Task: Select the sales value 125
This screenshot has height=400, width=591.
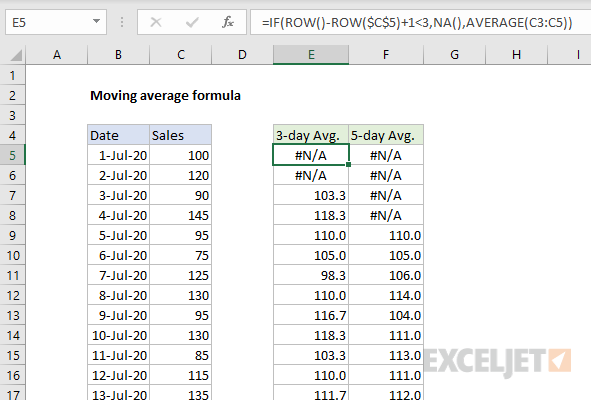Action: click(181, 275)
